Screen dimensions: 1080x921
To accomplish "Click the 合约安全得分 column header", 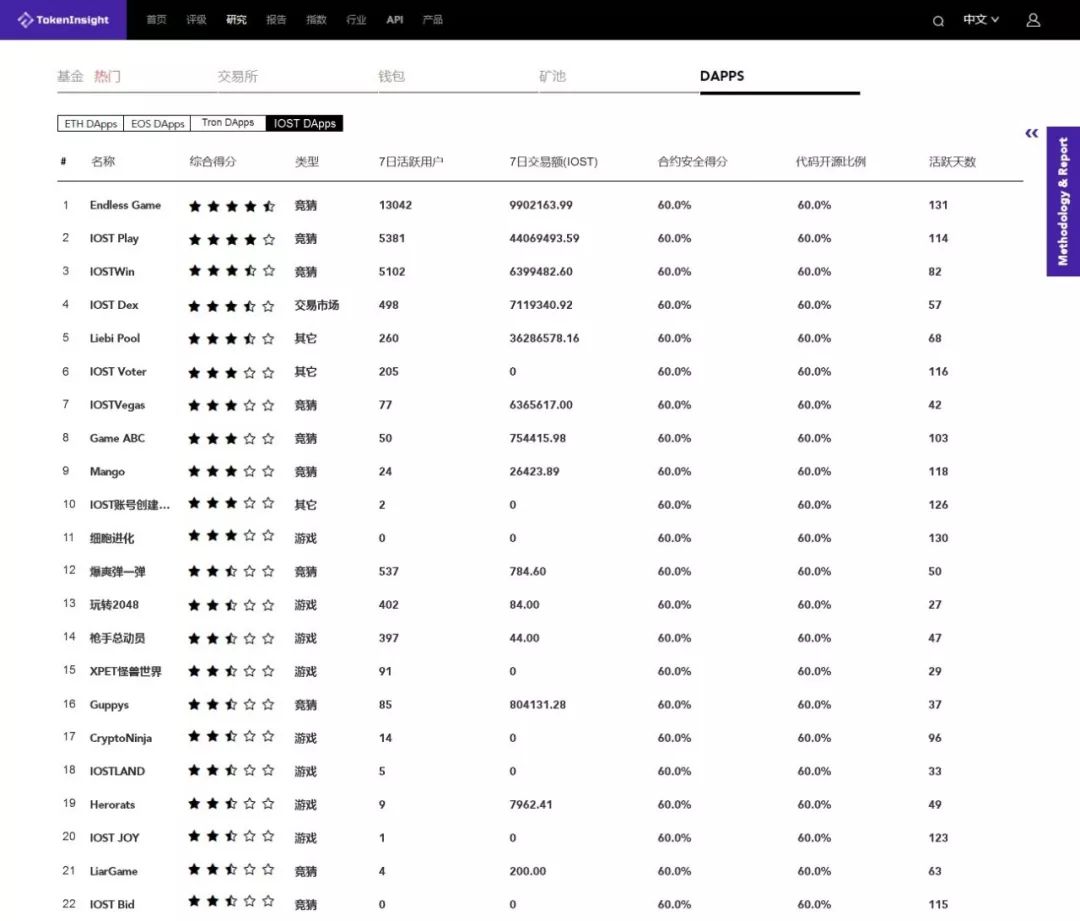I will (692, 161).
